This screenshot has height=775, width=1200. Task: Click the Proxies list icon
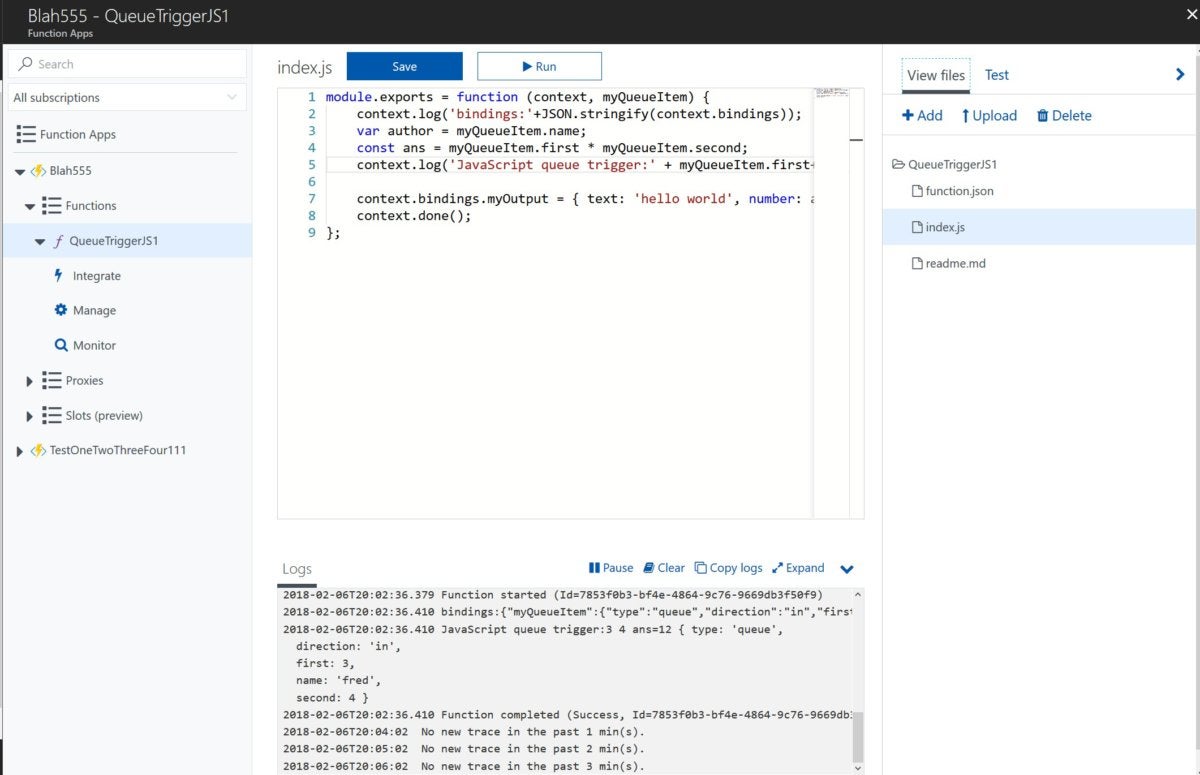coord(52,380)
